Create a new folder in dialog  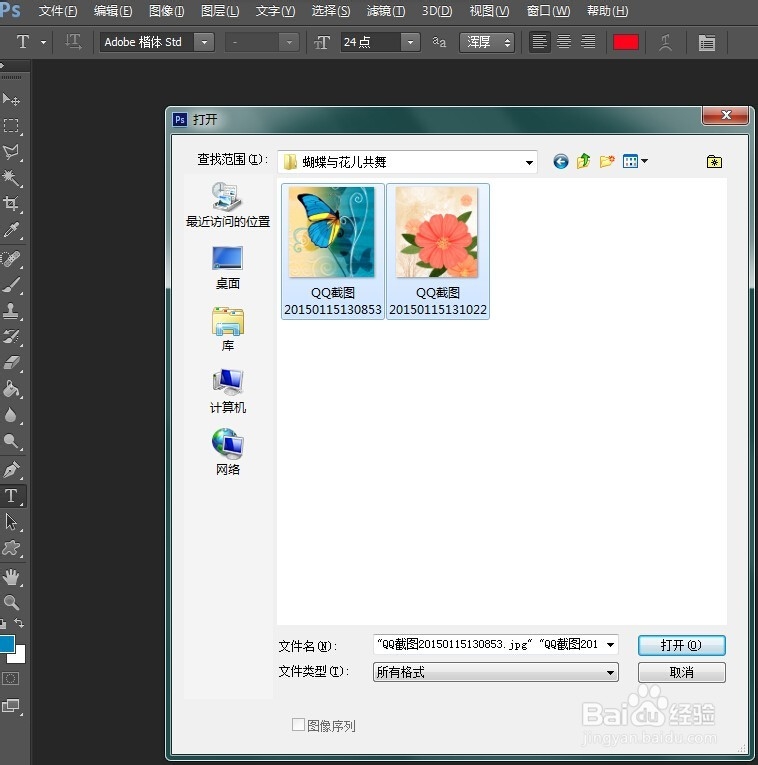pyautogui.click(x=607, y=161)
